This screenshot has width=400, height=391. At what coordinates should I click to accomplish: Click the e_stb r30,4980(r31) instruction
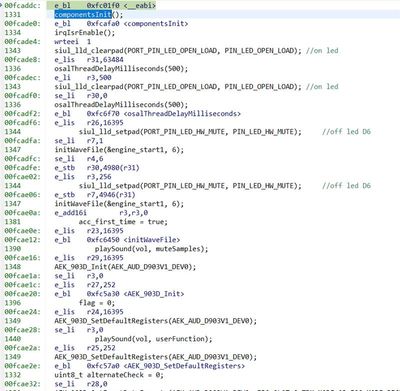click(x=97, y=168)
